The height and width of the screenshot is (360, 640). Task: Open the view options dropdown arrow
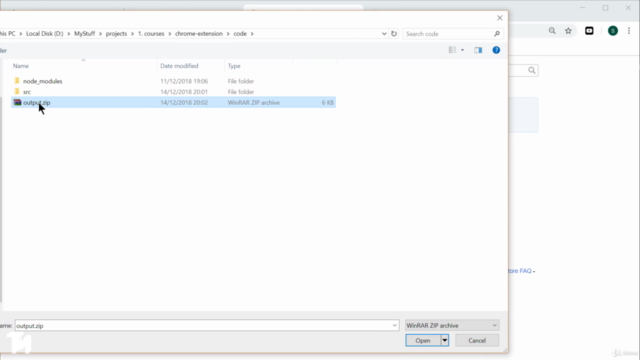point(462,50)
